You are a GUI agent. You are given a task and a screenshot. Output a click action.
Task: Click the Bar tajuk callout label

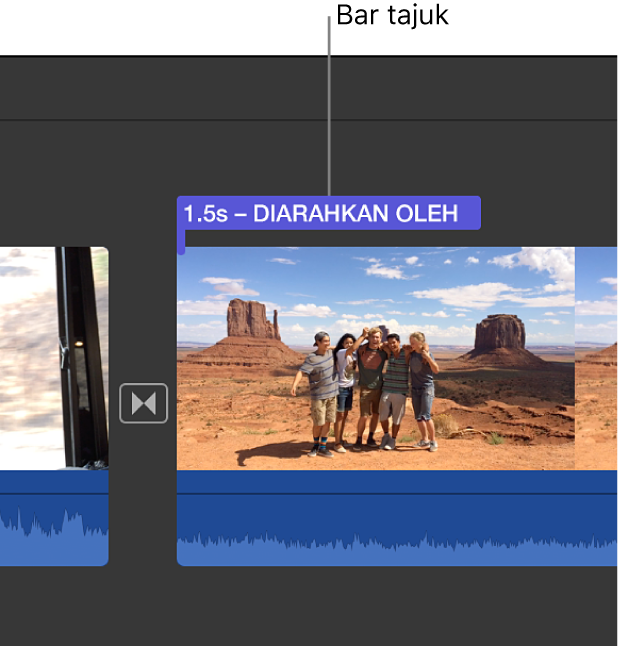point(392,15)
